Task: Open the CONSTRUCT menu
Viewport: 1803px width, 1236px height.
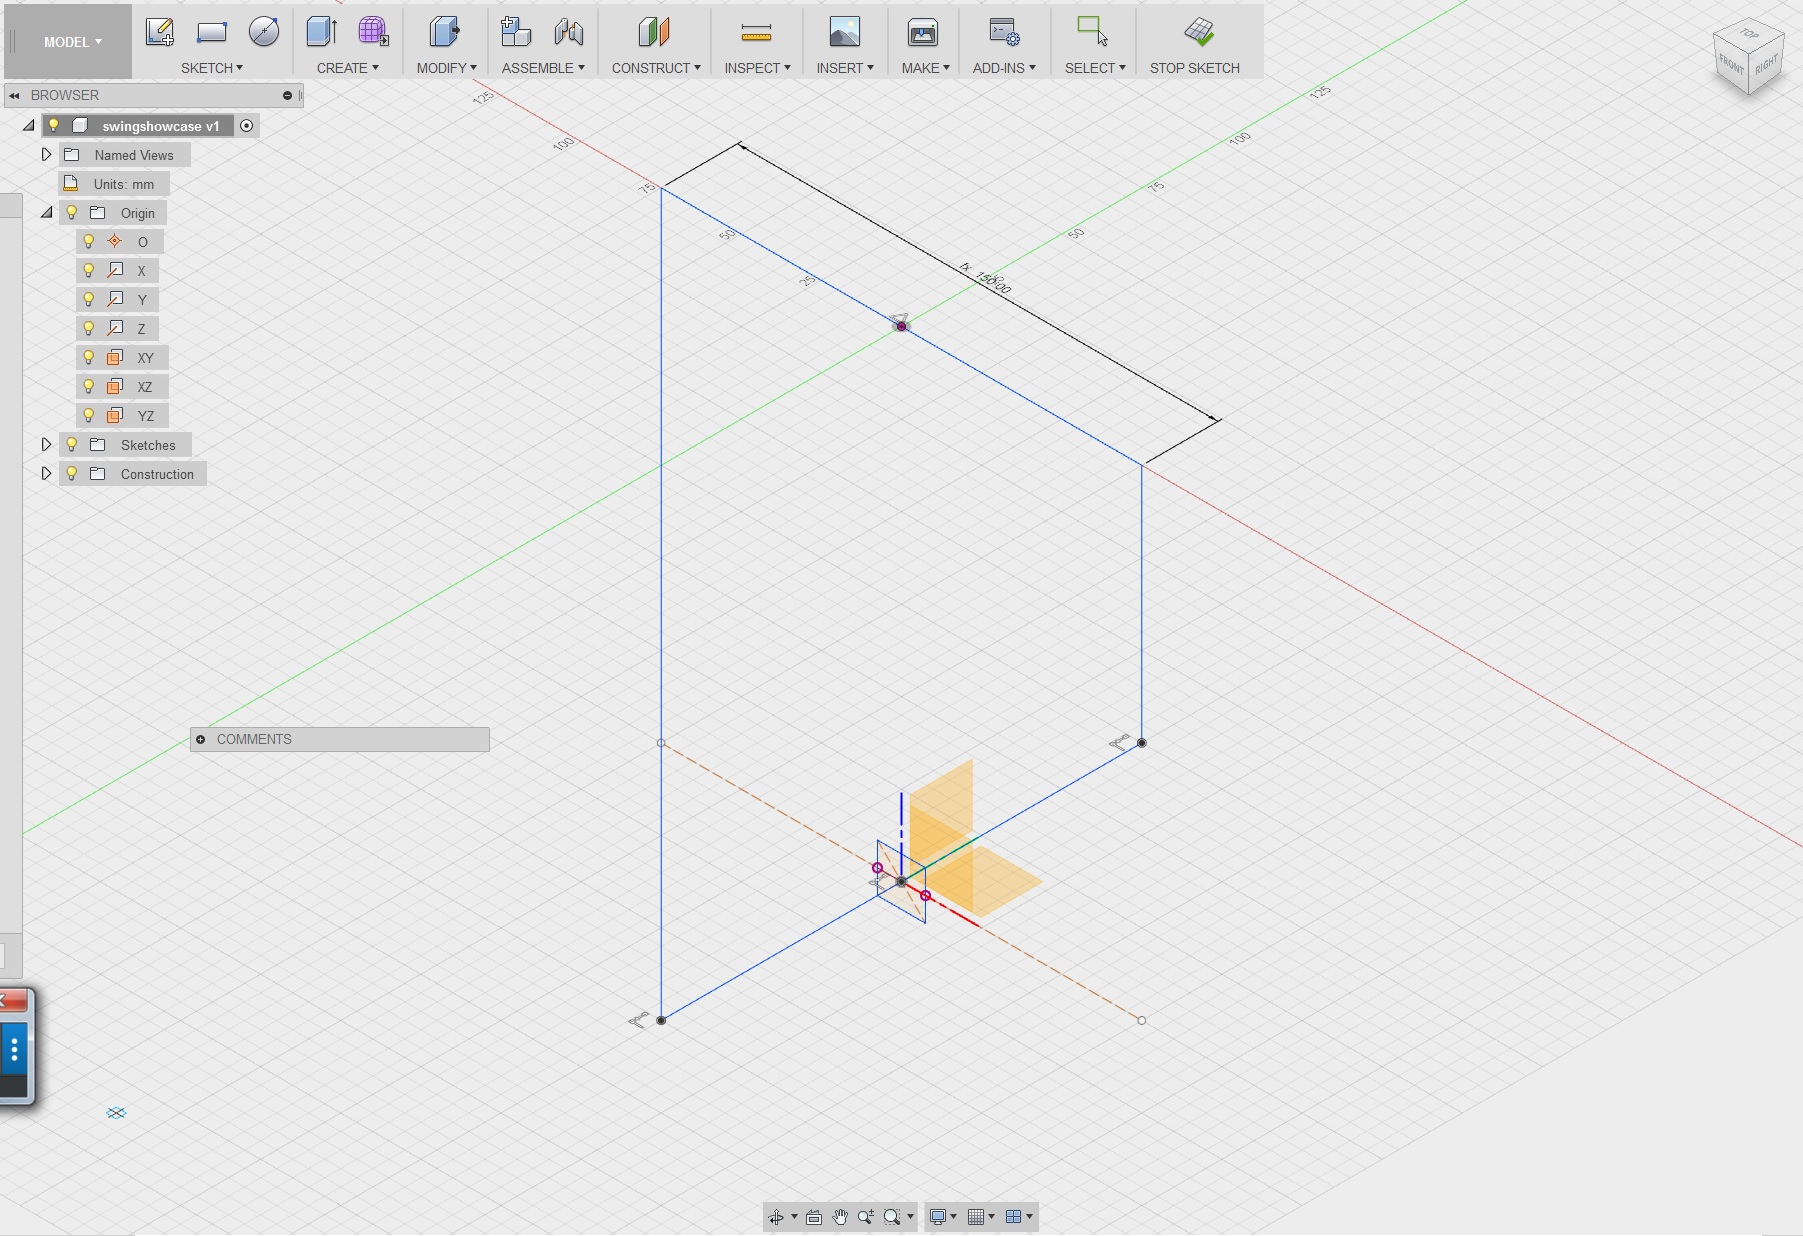Action: pyautogui.click(x=656, y=68)
